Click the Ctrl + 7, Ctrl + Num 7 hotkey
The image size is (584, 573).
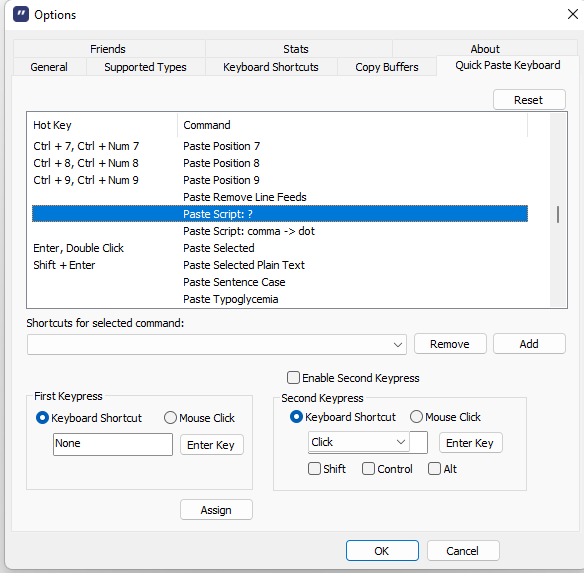pyautogui.click(x=86, y=146)
